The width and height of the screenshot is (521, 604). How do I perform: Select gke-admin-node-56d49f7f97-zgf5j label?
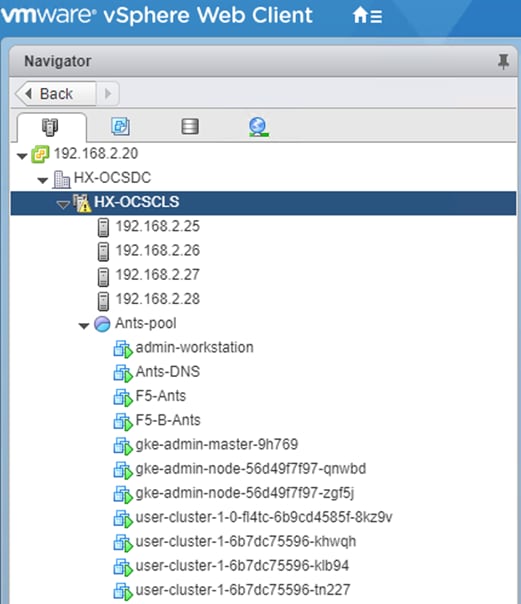point(245,493)
